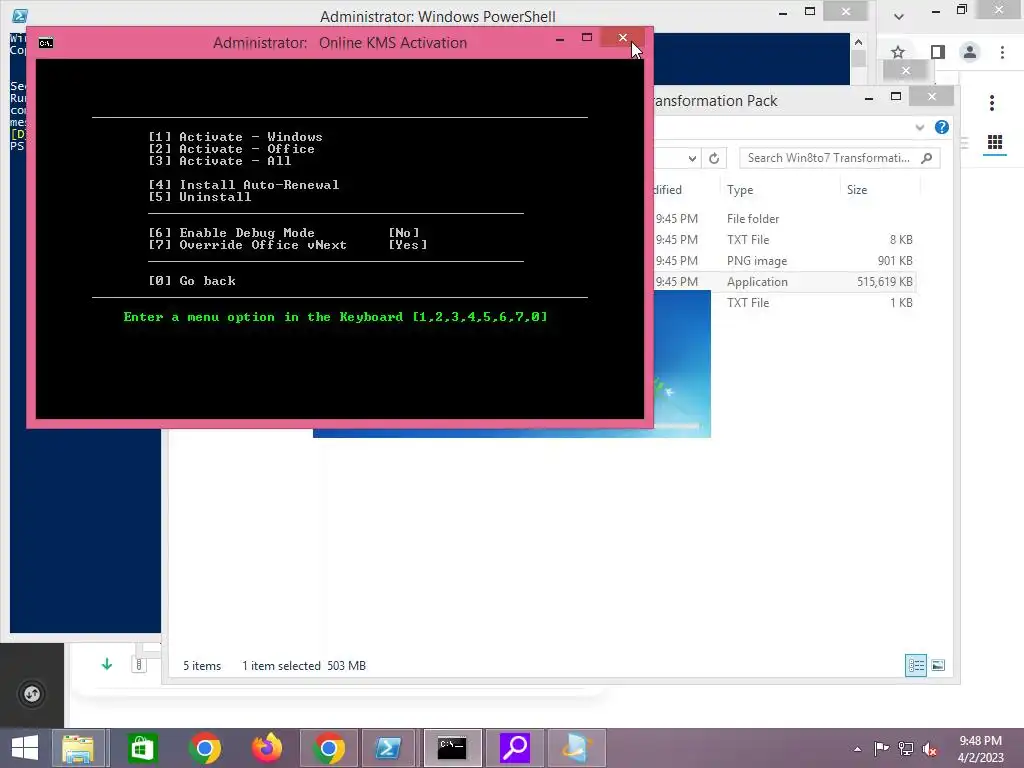Open network status tray icon
Viewport: 1024px width, 768px height.
pyautogui.click(x=906, y=748)
